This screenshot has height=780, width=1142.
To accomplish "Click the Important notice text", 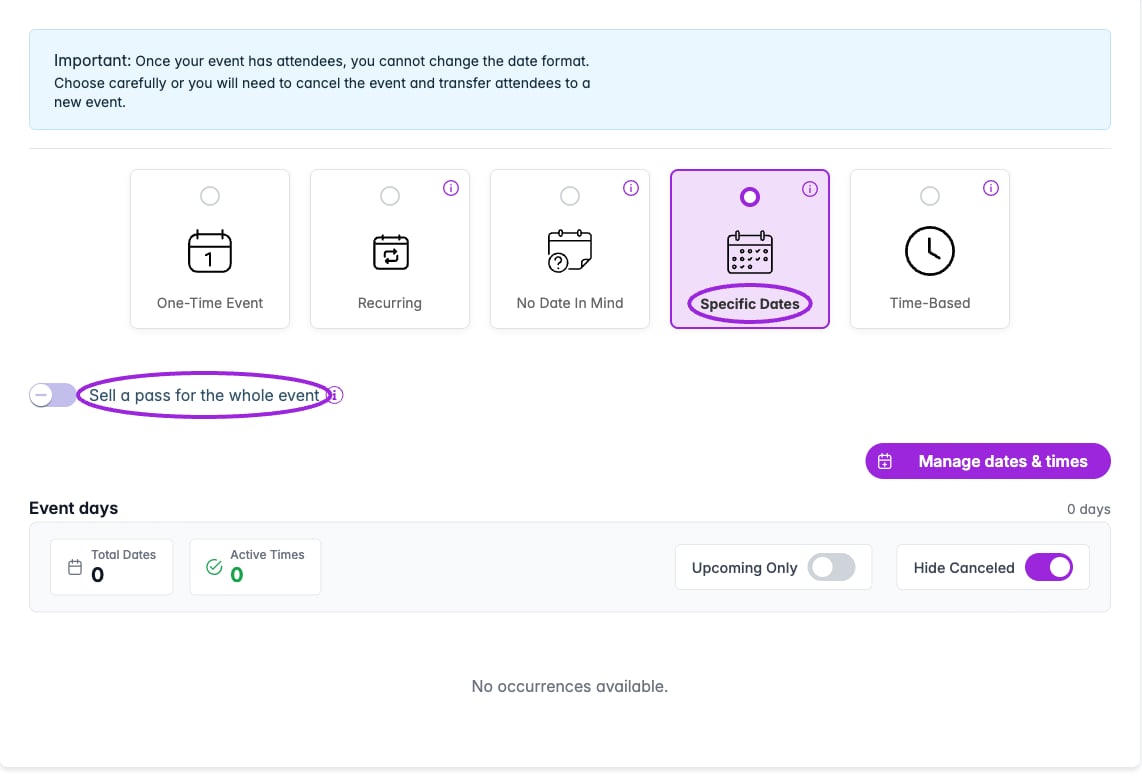I will coord(322,81).
